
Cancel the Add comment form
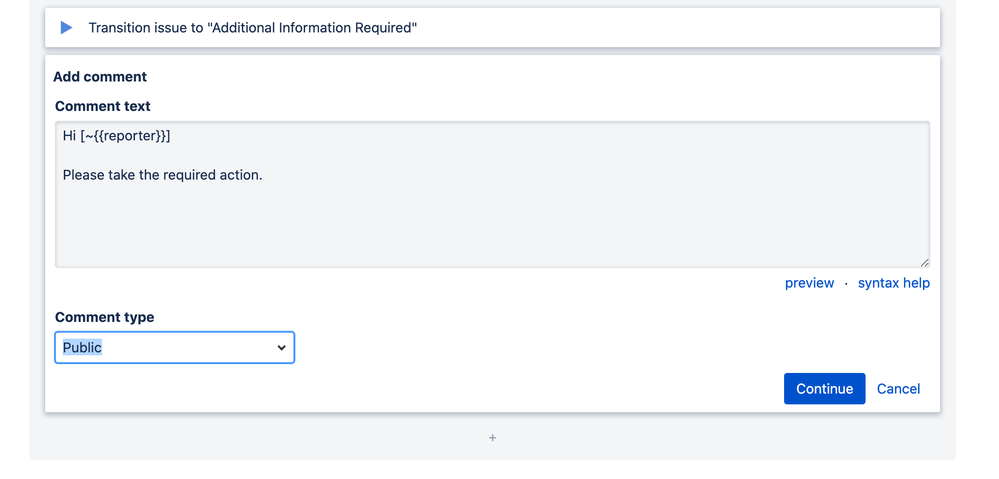click(x=898, y=389)
